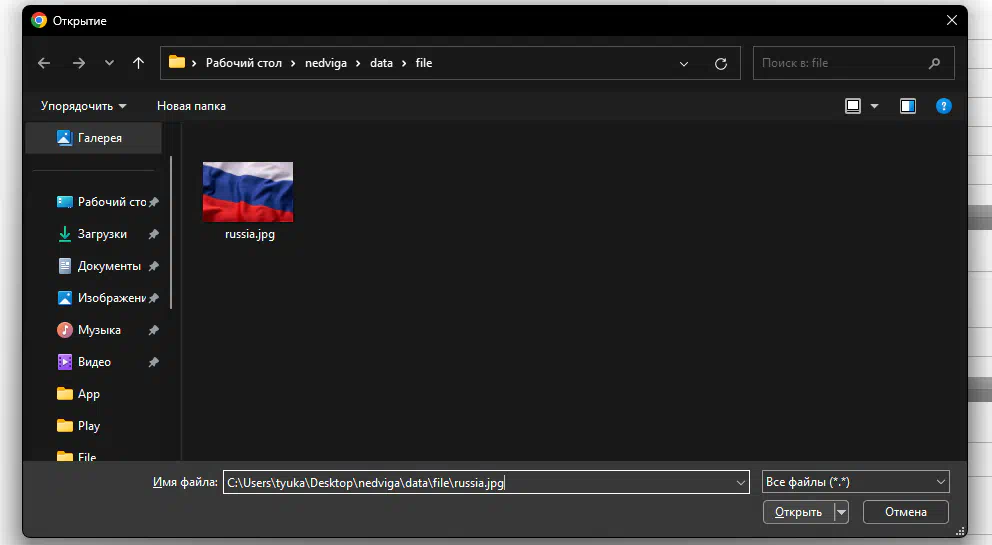This screenshot has height=545, width=992.
Task: Open Музыка in sidebar
Action: click(89, 330)
